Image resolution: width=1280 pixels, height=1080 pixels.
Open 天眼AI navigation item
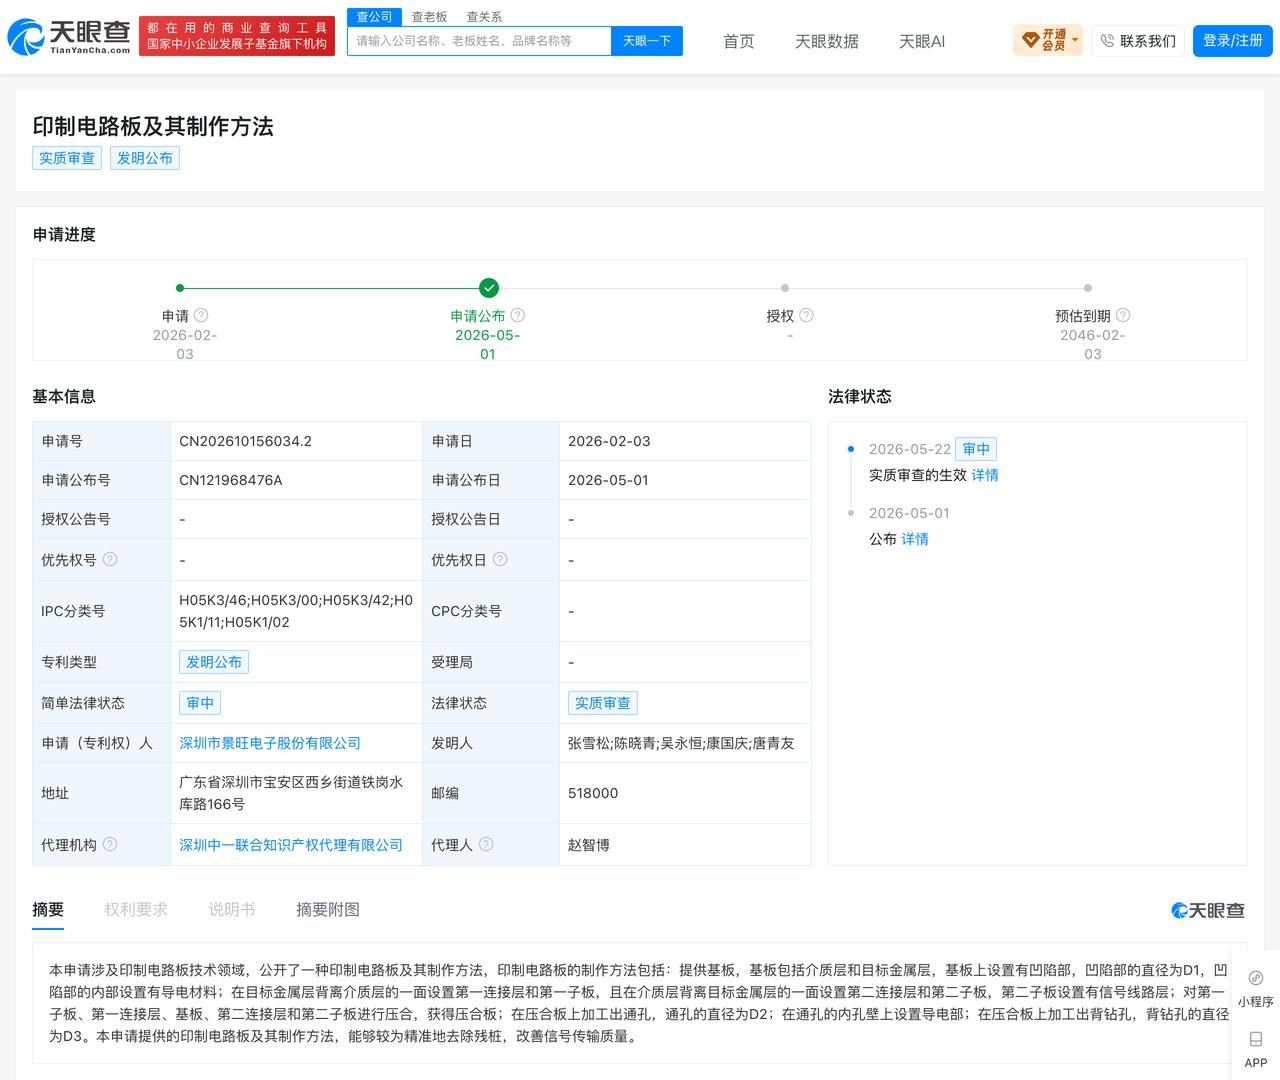tap(922, 41)
